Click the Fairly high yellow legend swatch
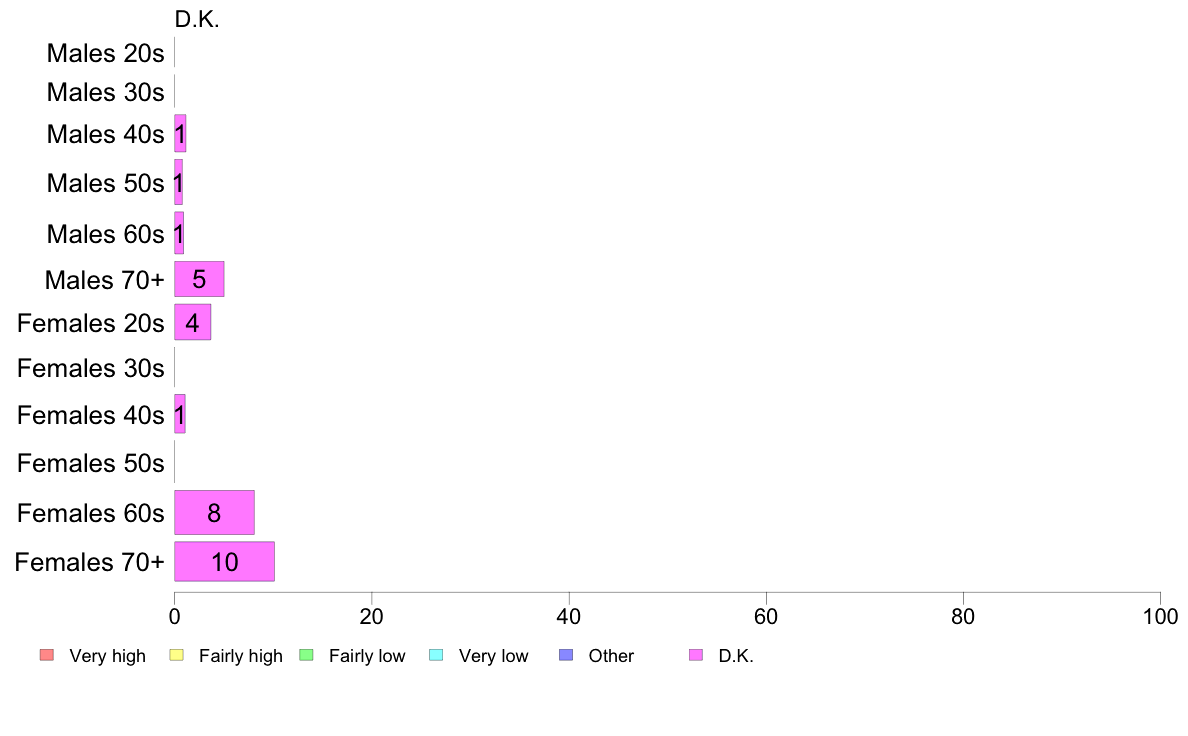The height and width of the screenshot is (736, 1188). 177,655
